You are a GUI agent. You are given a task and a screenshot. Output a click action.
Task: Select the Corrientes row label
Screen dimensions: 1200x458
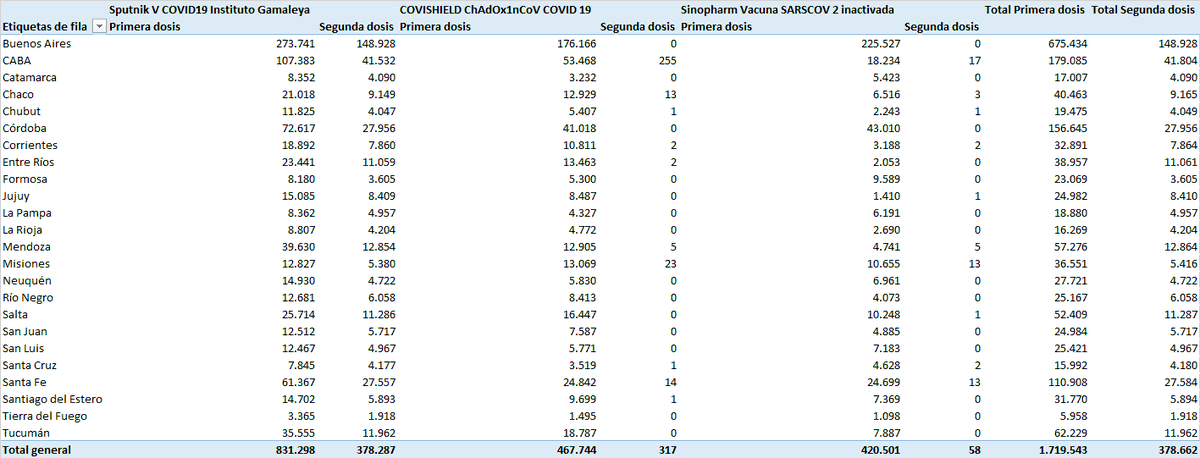tap(30, 146)
